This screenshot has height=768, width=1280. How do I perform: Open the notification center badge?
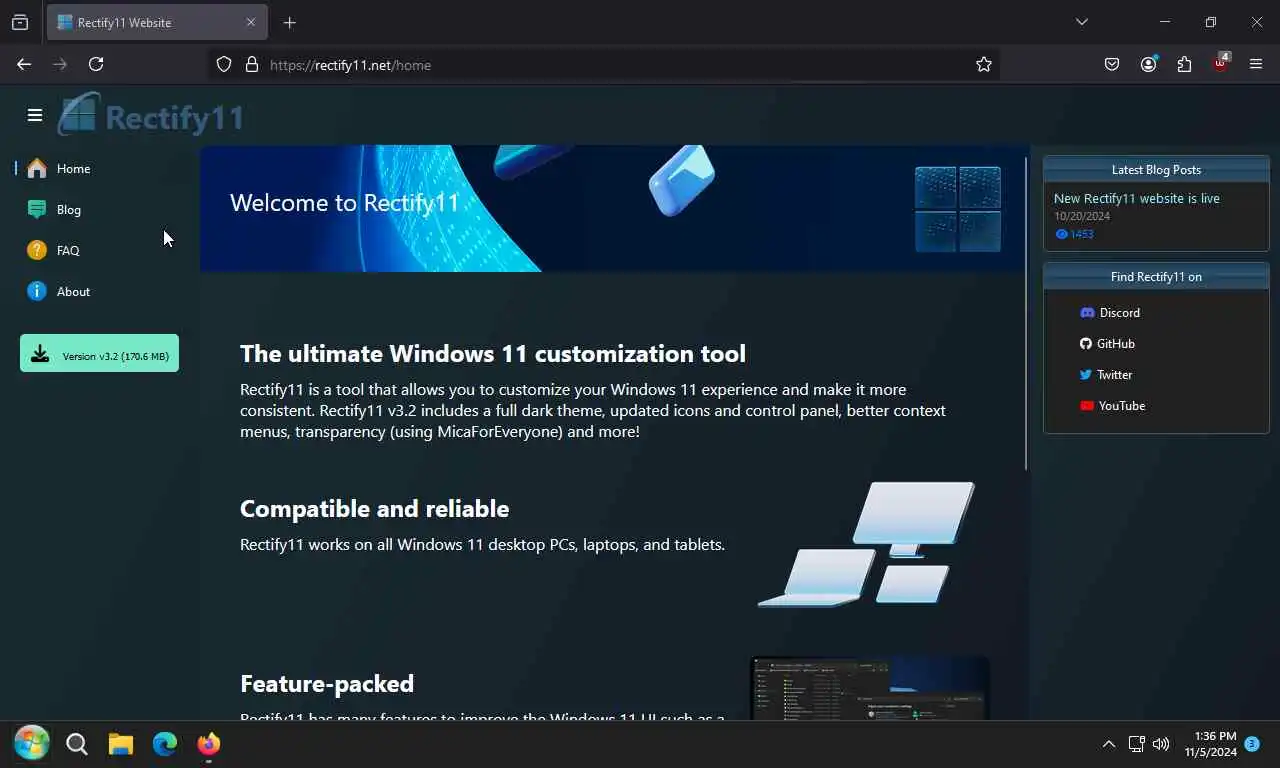1252,744
